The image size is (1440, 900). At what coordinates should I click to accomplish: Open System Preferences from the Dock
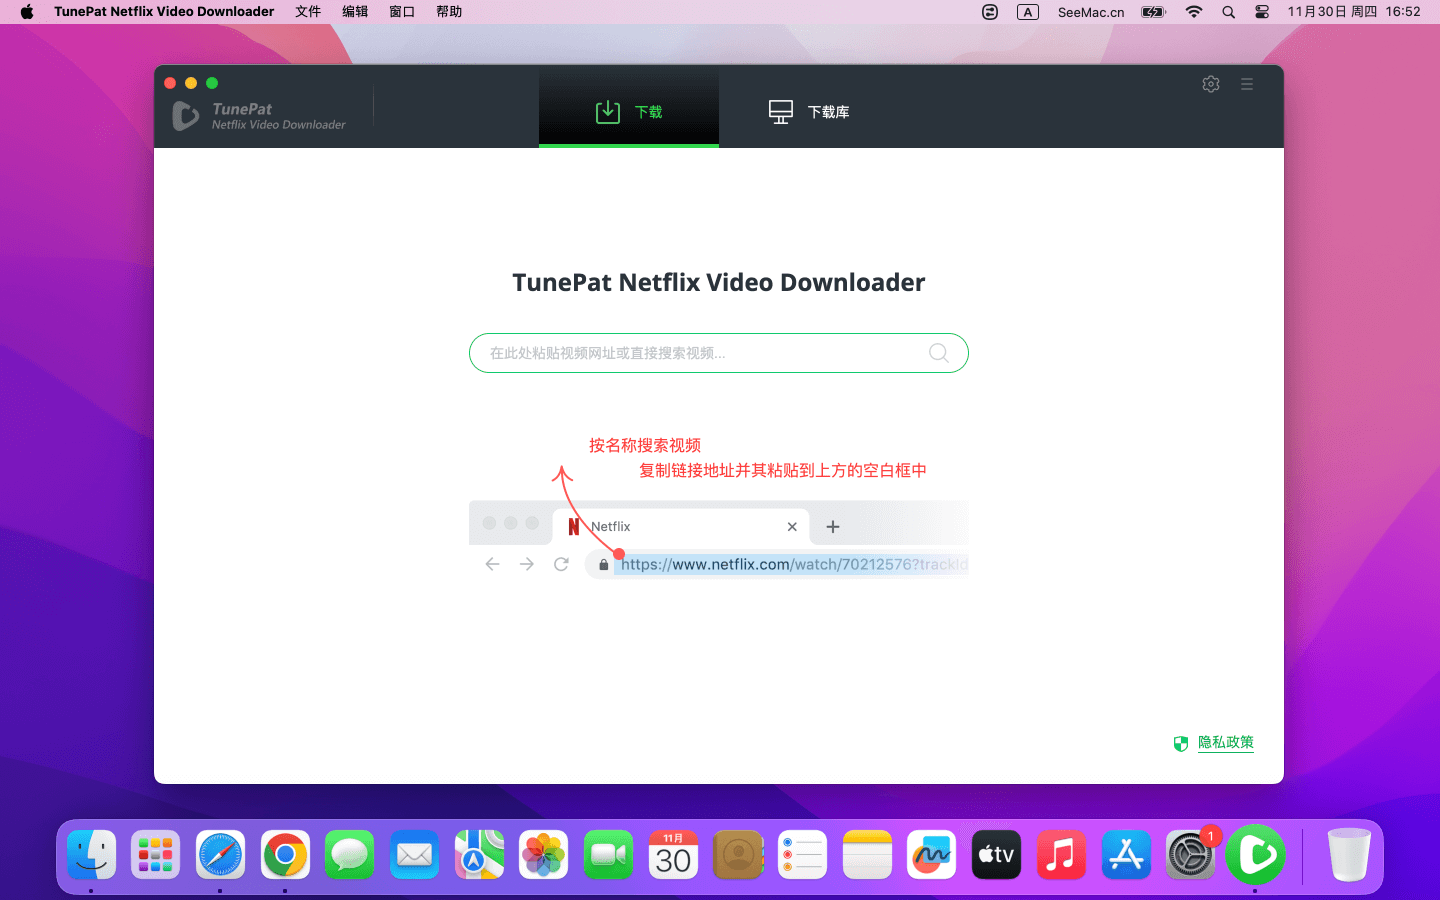pos(1190,855)
